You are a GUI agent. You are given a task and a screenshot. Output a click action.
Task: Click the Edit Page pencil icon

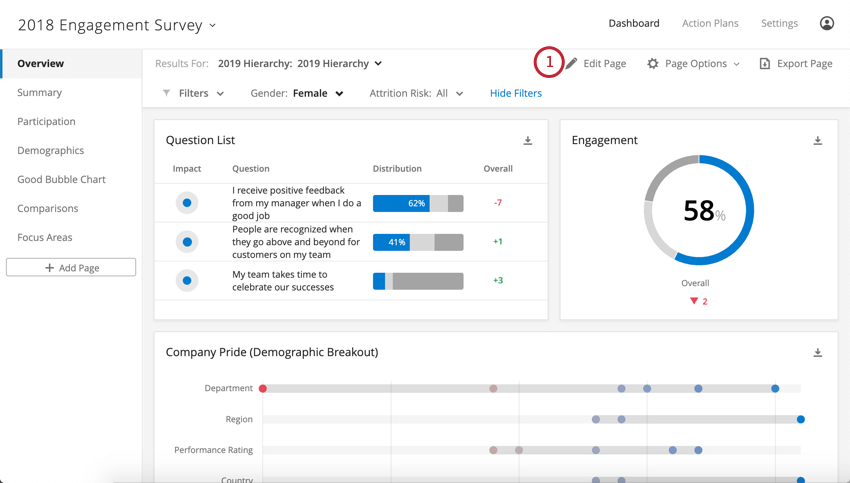(x=571, y=64)
